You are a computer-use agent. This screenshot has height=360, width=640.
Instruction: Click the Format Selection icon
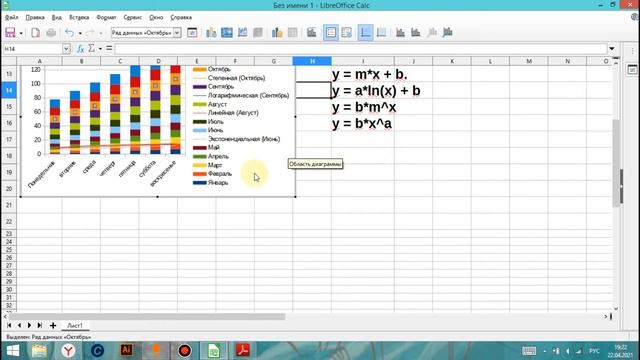192,33
